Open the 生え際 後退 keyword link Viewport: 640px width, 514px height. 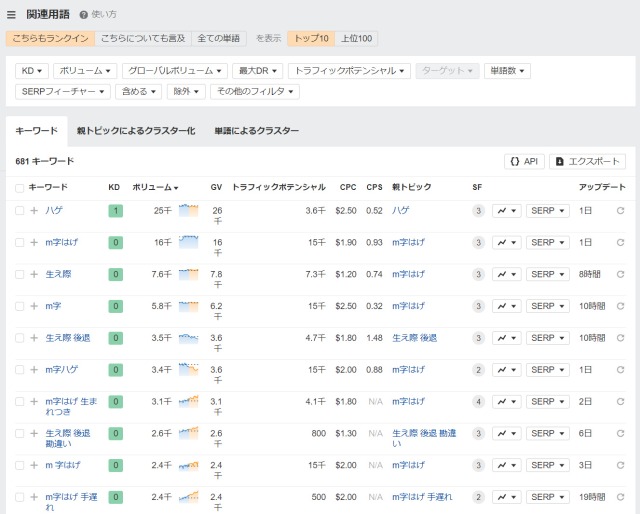pos(68,338)
